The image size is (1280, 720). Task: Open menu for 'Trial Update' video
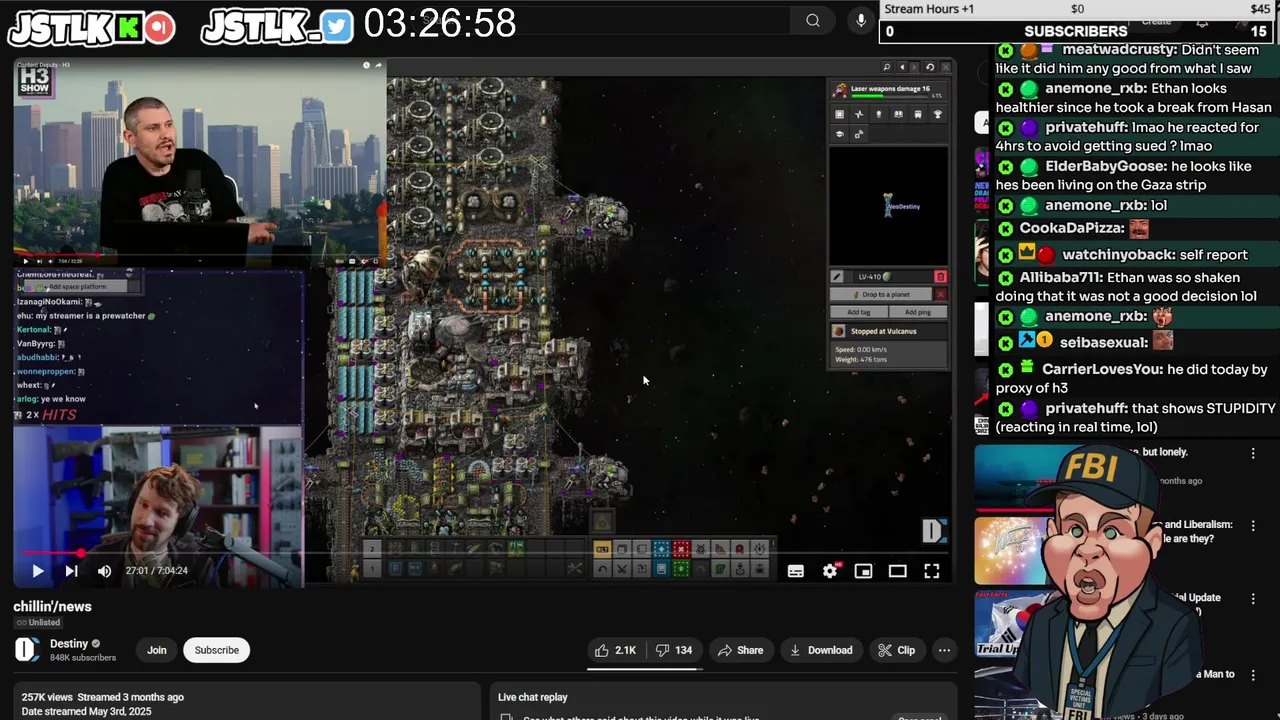click(x=1253, y=598)
